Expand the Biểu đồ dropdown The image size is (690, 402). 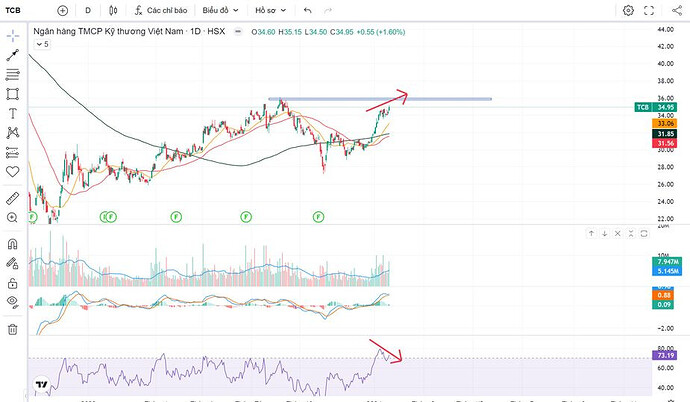(x=220, y=10)
